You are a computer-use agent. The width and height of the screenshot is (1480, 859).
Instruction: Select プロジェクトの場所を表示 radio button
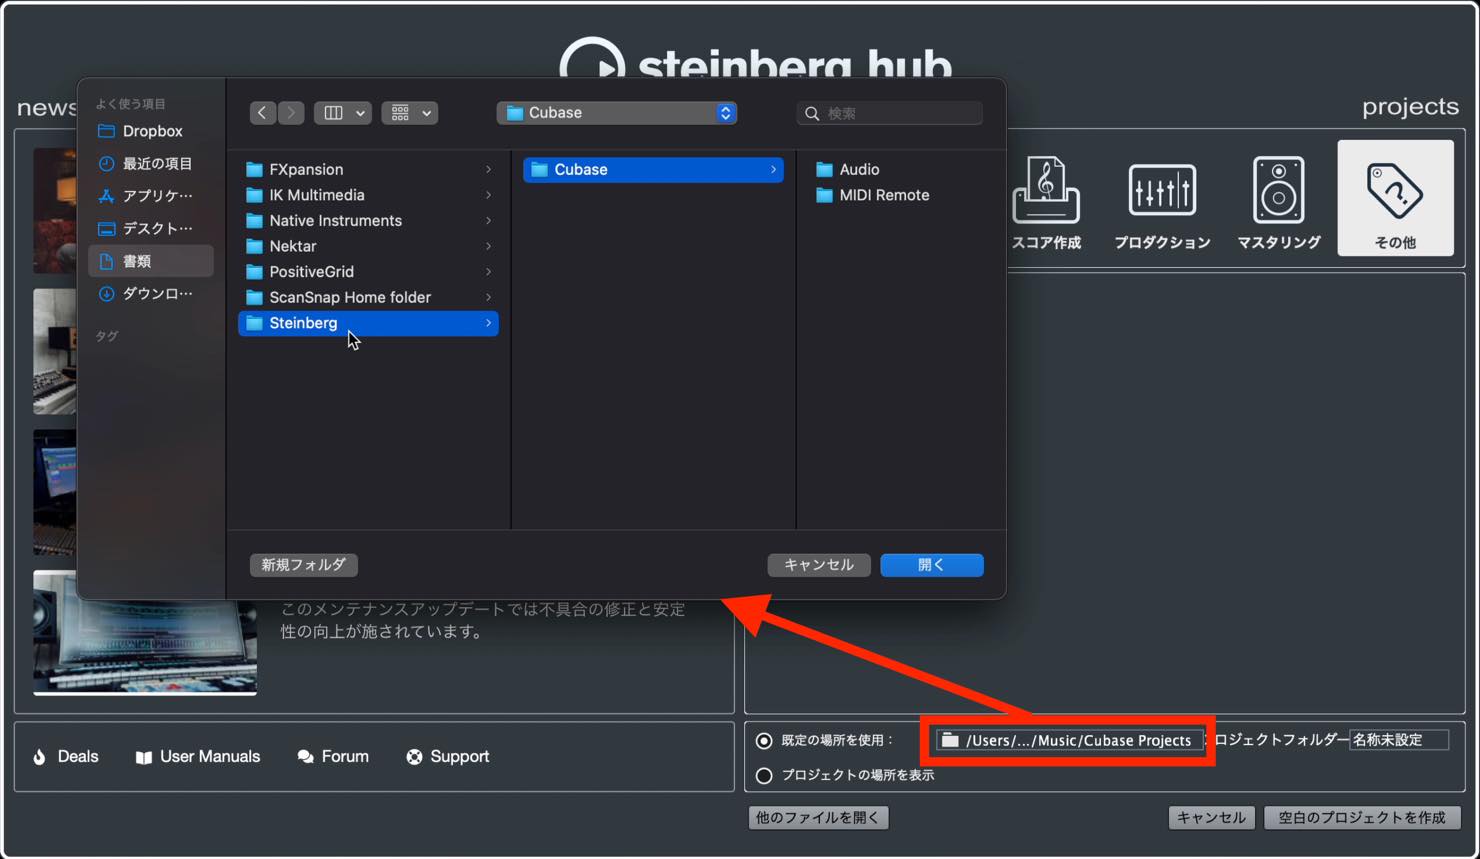764,775
